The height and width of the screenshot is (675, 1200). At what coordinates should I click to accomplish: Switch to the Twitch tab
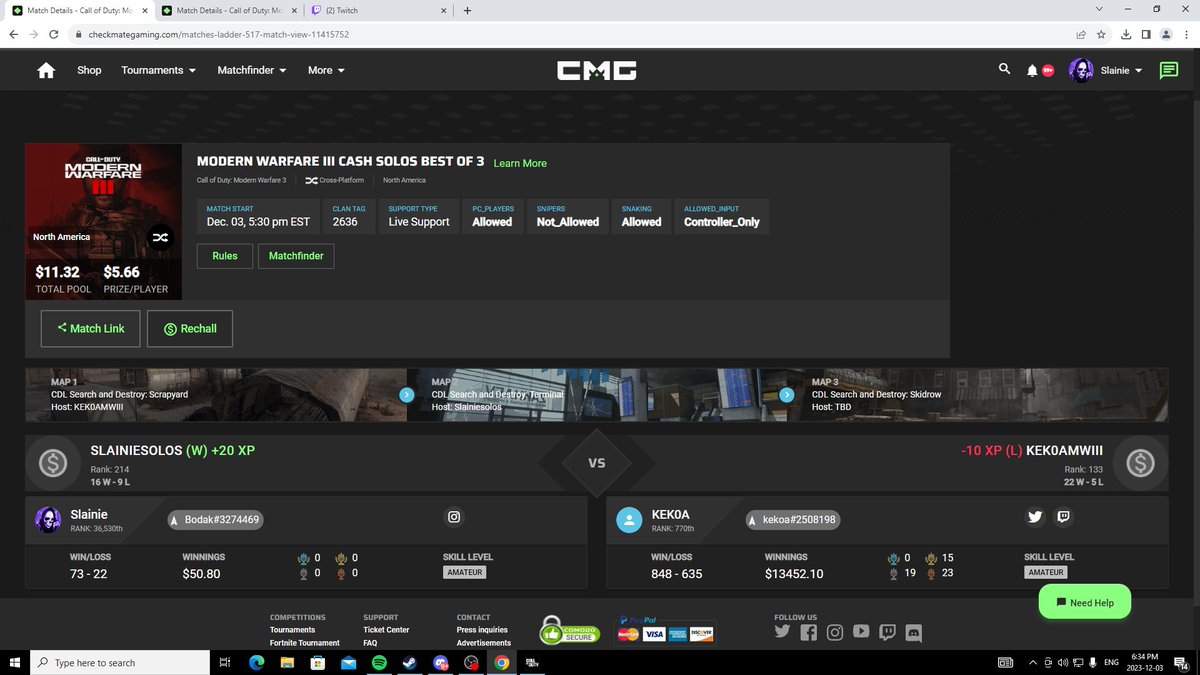(x=377, y=10)
